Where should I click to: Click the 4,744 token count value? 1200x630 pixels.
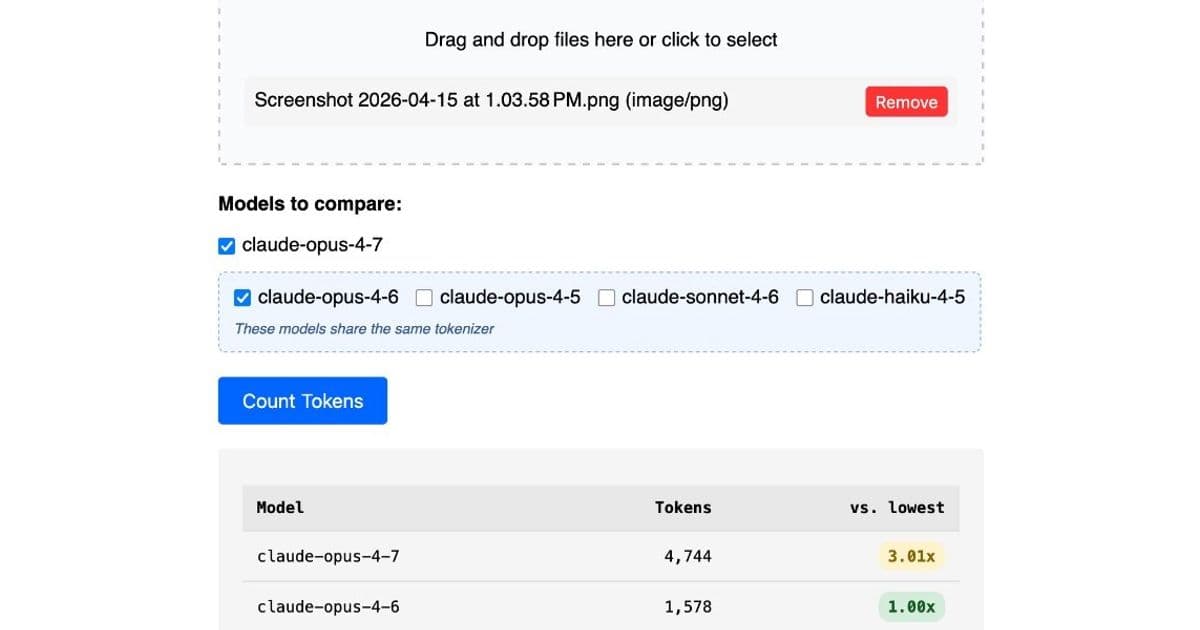point(688,556)
